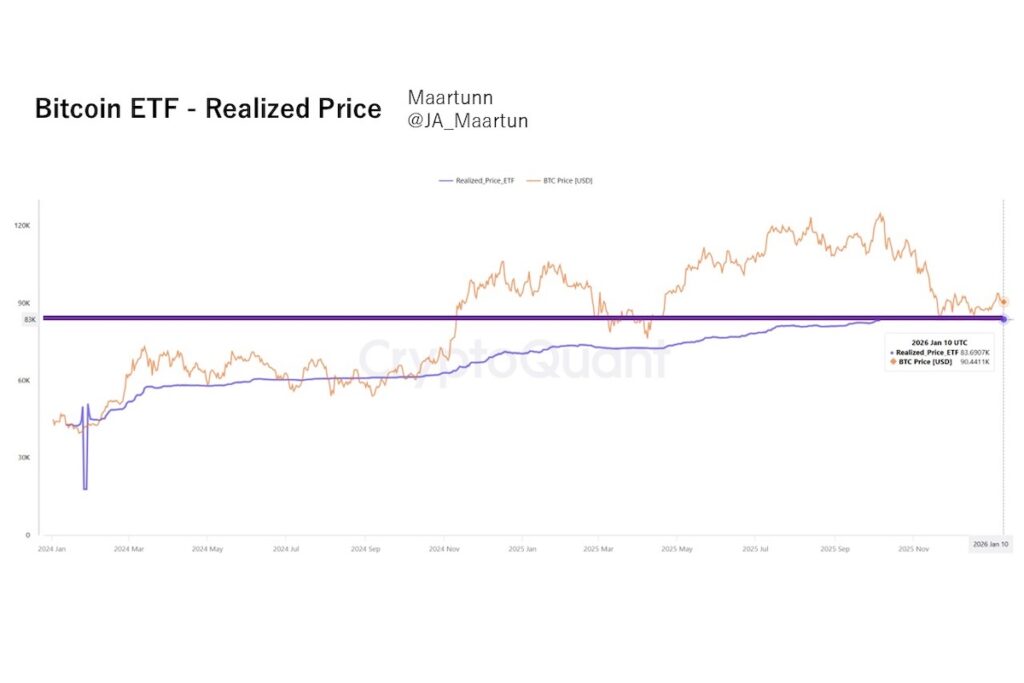Image resolution: width=1024 pixels, height=683 pixels.
Task: Click the 83K y-axis price label
Action: pyautogui.click(x=29, y=319)
